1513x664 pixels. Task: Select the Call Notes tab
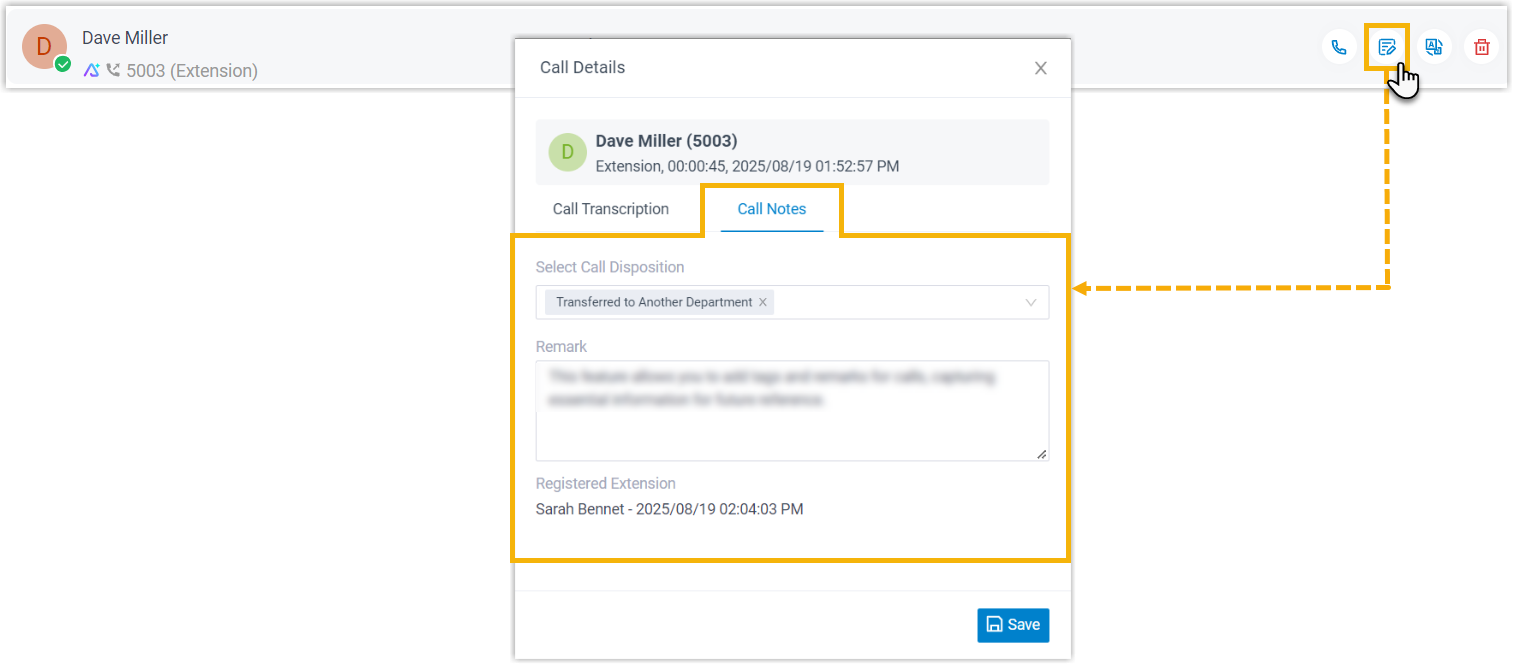[771, 209]
